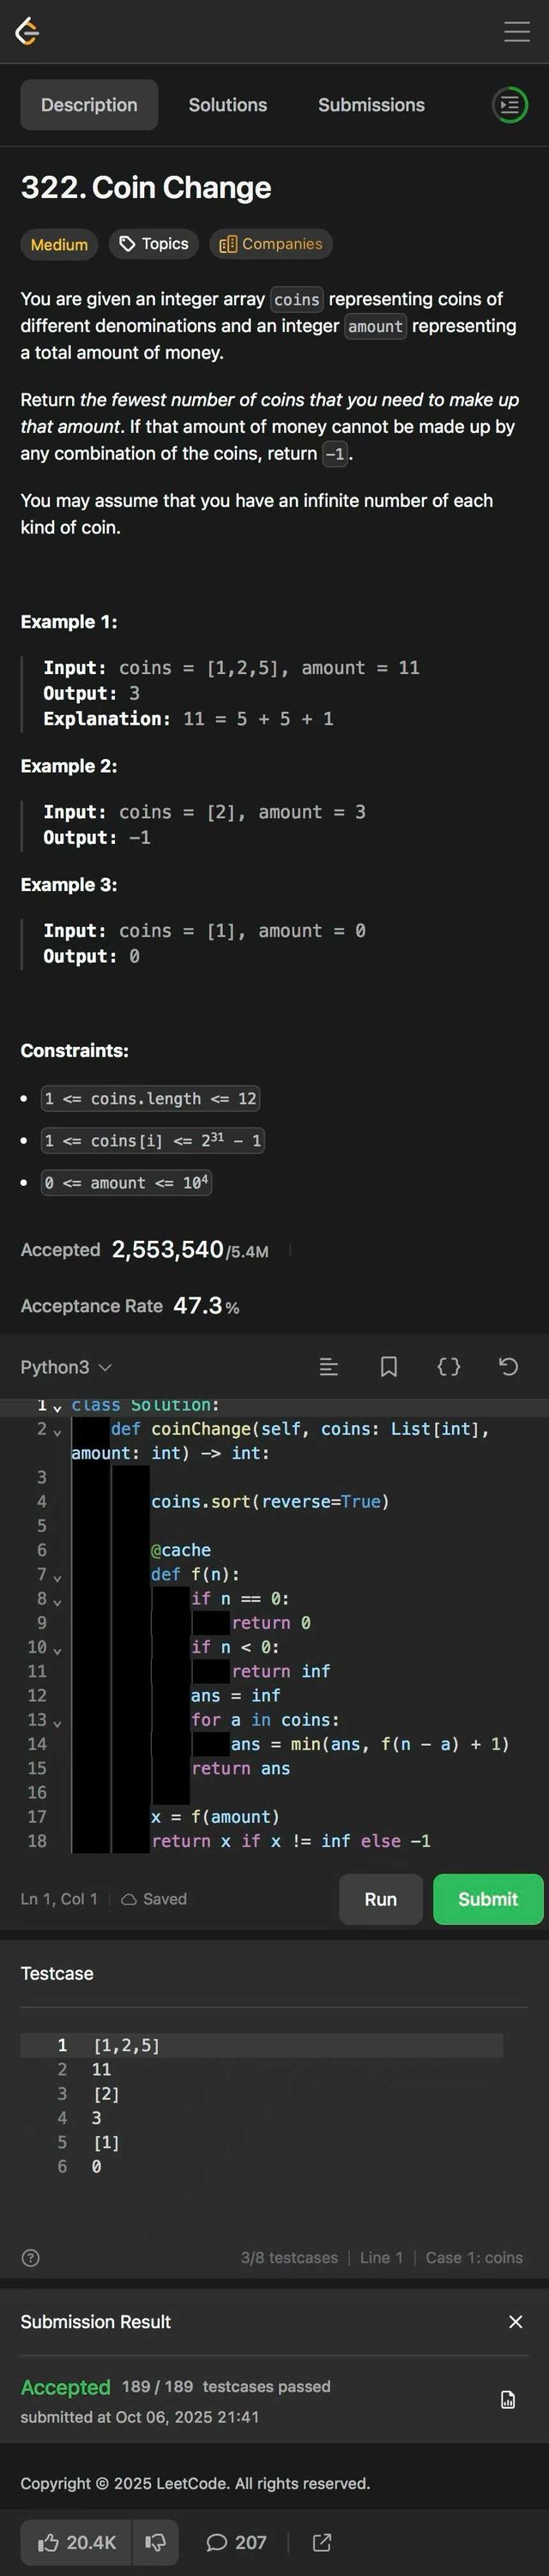
Task: Collapse the for loop fold at line 13
Action: click(x=57, y=1723)
